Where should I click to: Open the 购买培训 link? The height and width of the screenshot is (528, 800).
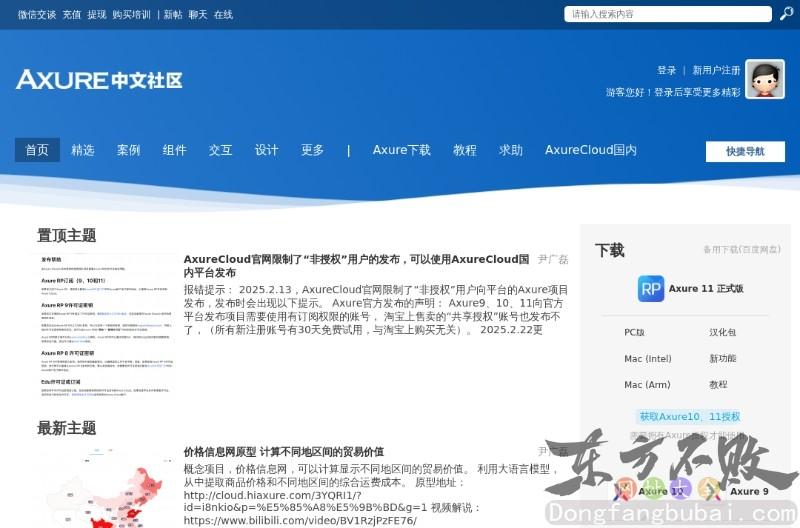(132, 15)
